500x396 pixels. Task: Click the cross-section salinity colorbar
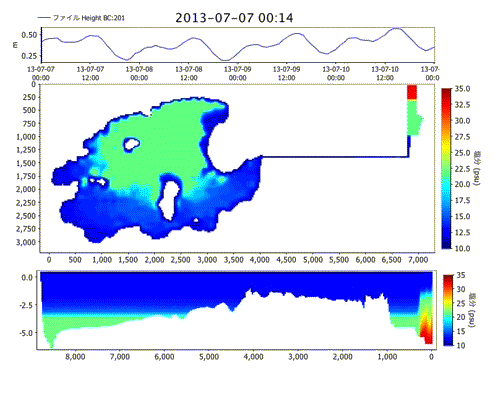click(x=448, y=310)
